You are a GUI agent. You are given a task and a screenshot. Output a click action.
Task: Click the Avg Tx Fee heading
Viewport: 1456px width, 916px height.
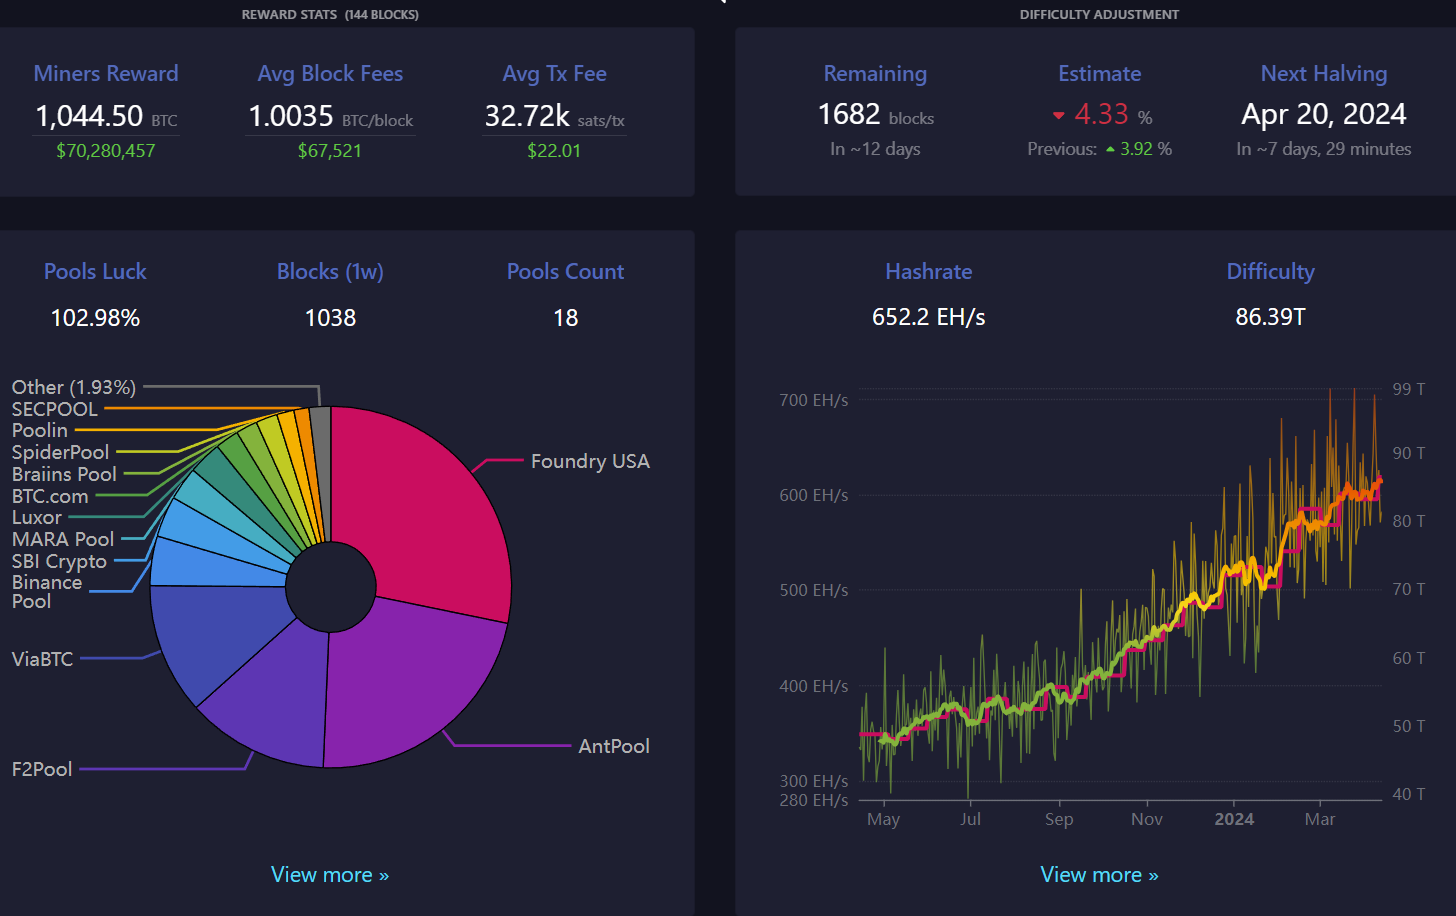(x=554, y=74)
